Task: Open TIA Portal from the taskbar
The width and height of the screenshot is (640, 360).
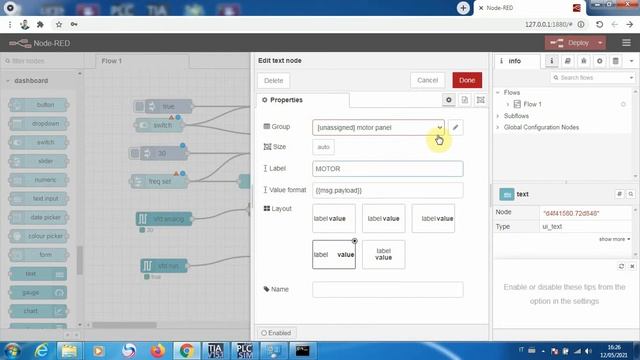Action: [215, 351]
